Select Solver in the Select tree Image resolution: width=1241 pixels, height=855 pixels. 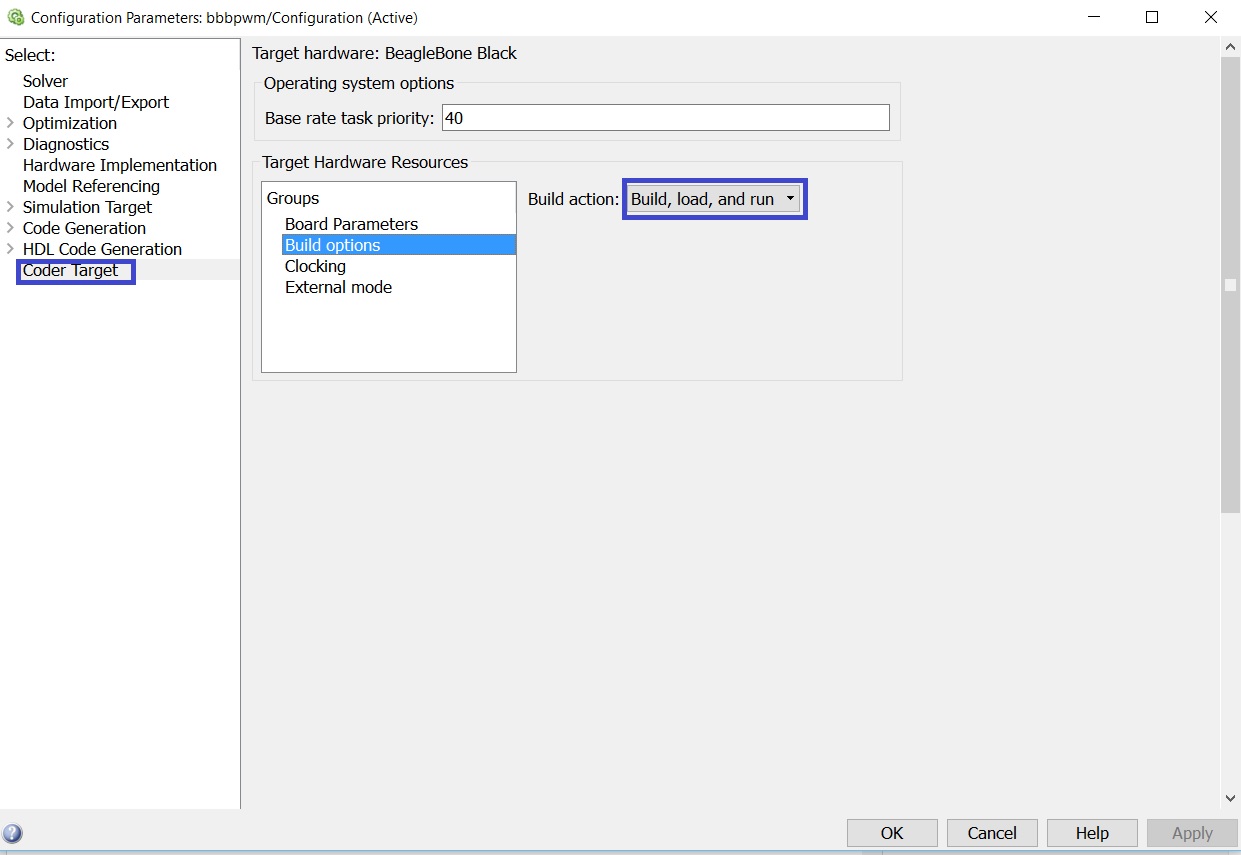click(x=45, y=81)
